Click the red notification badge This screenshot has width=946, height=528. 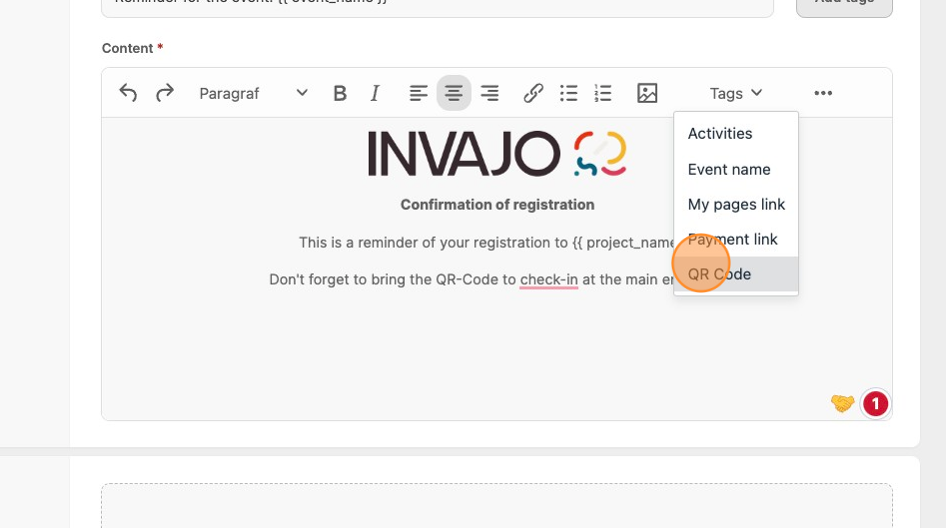tap(875, 404)
